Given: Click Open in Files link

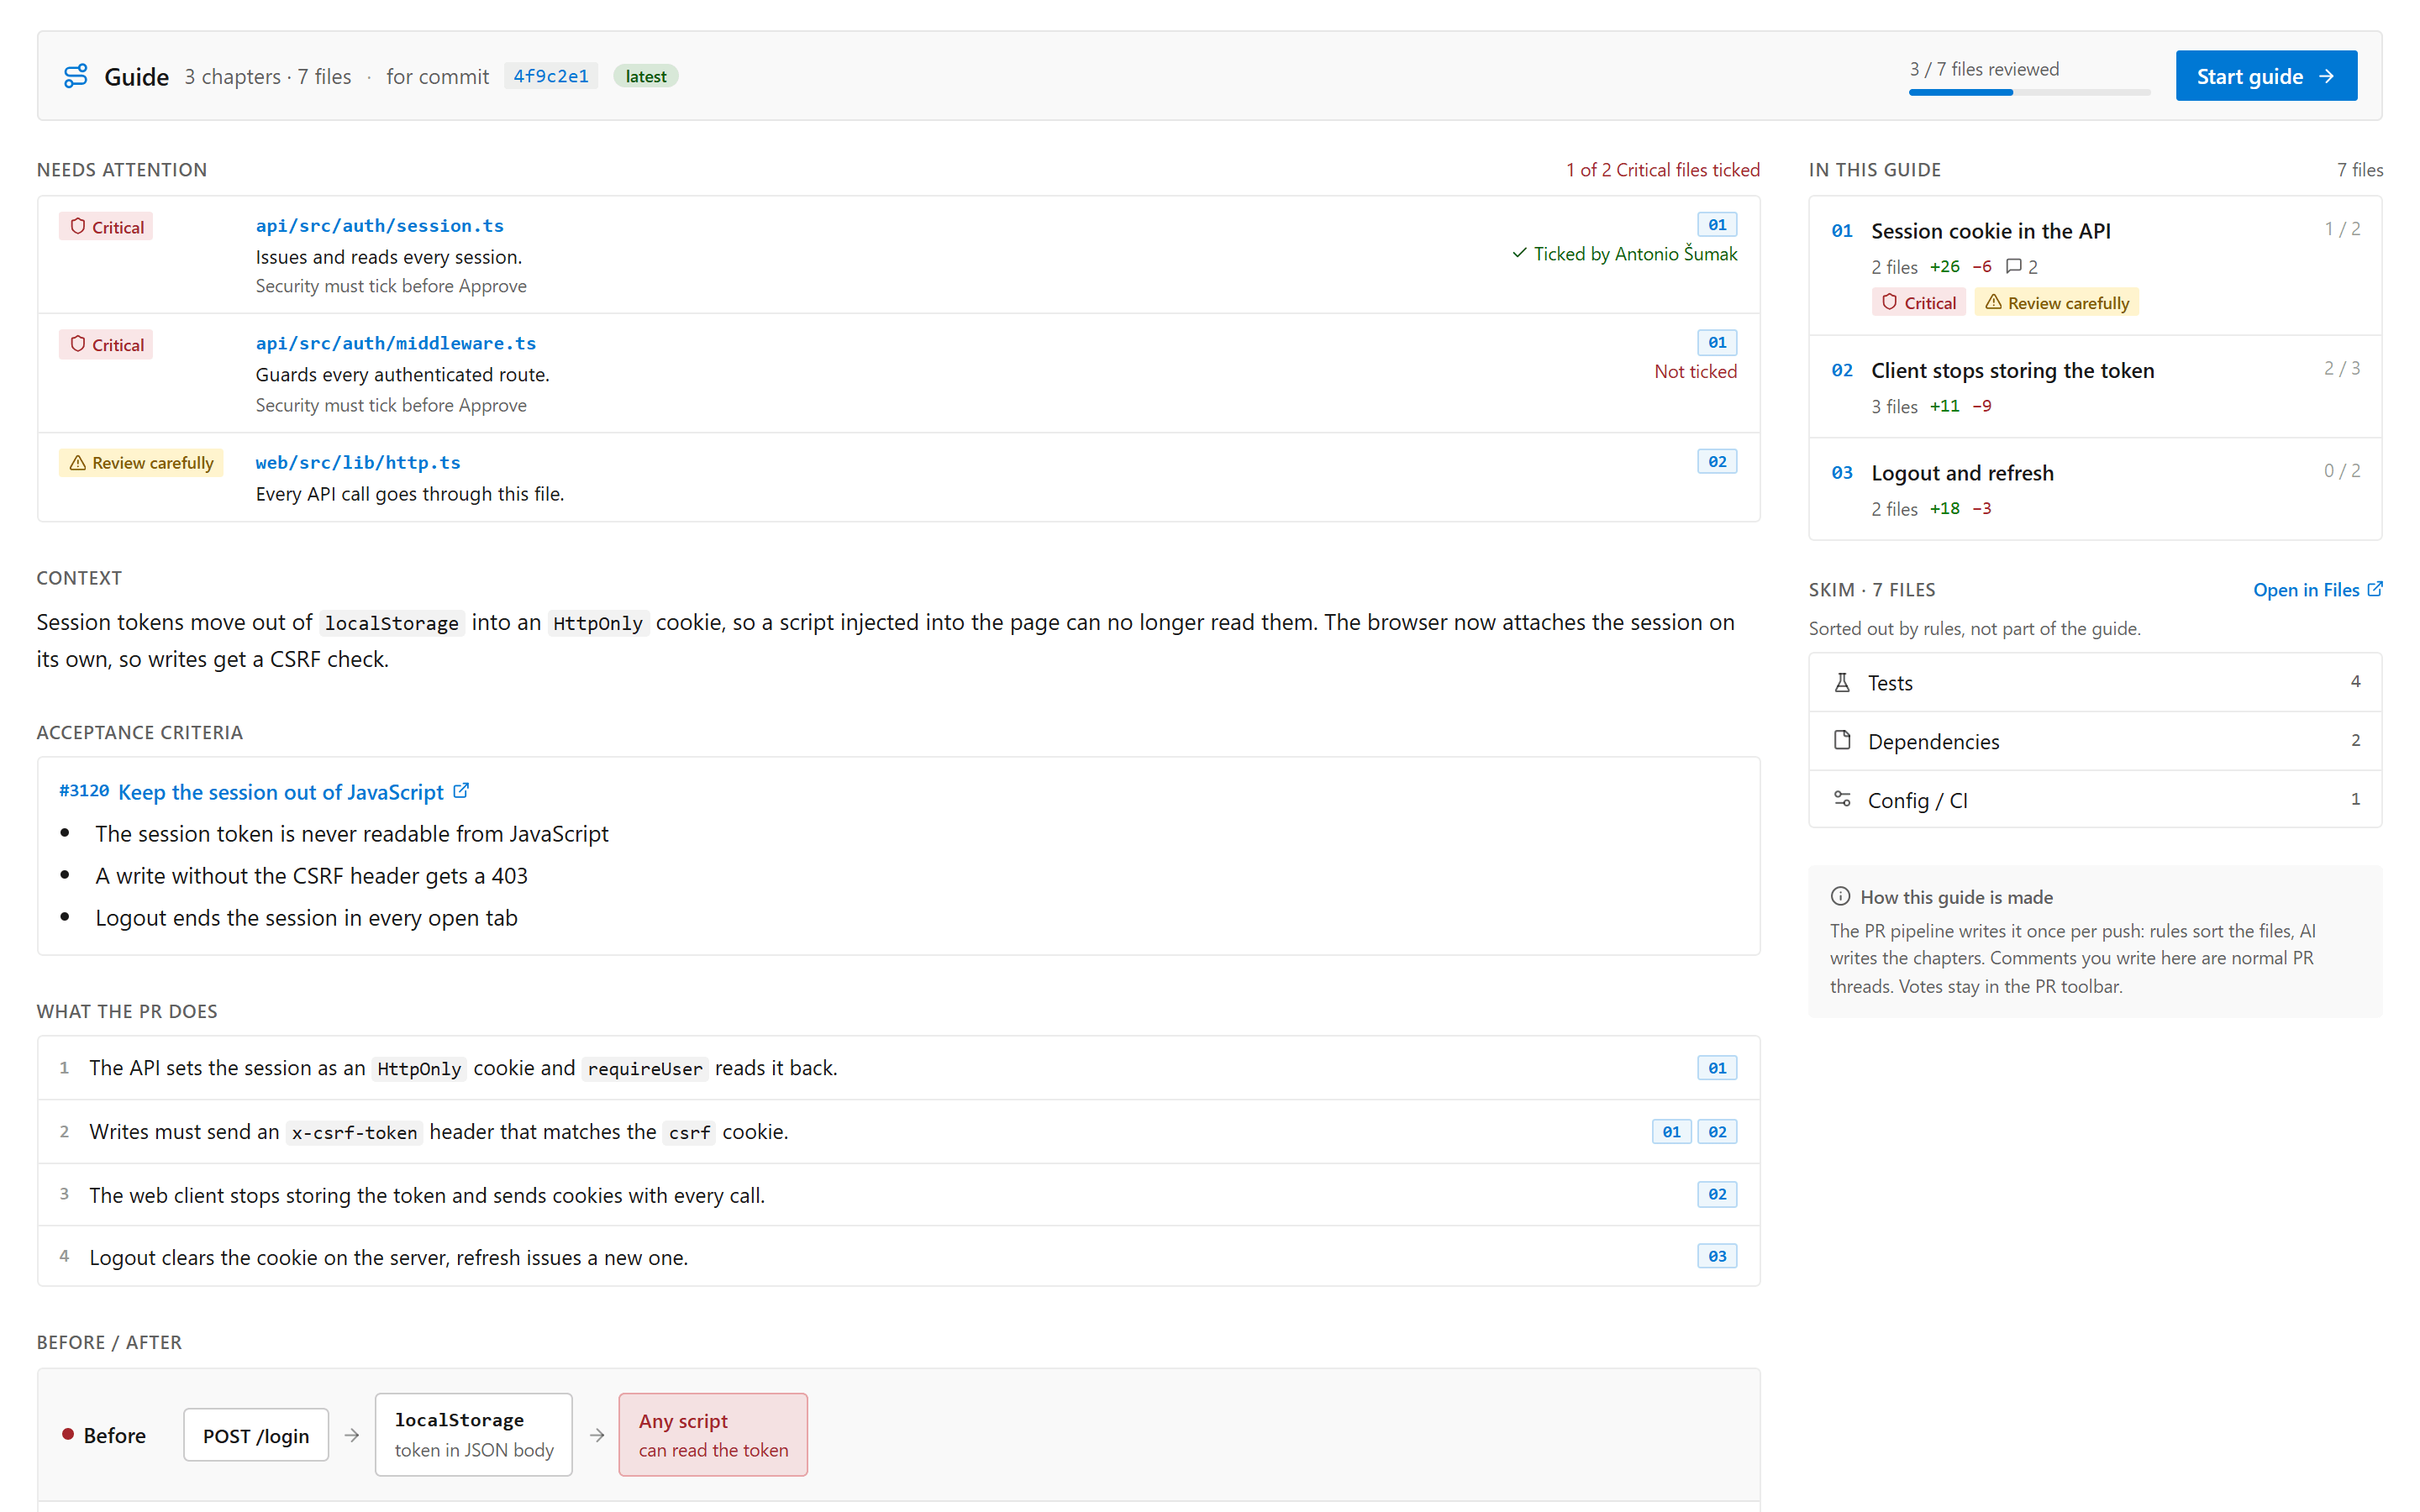Looking at the screenshot, I should click(2317, 589).
